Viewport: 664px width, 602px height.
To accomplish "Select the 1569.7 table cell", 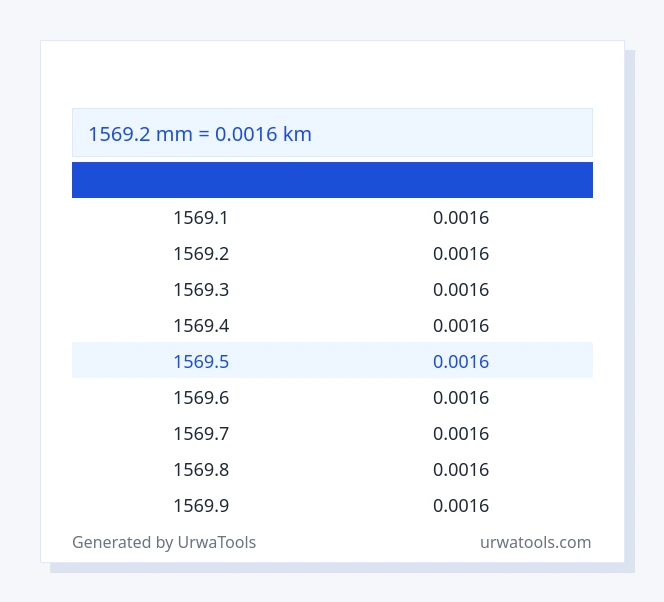I will point(201,434).
